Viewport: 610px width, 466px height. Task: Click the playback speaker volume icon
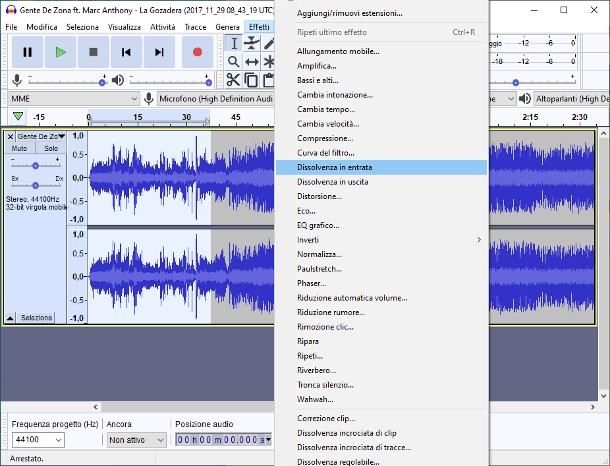point(117,80)
